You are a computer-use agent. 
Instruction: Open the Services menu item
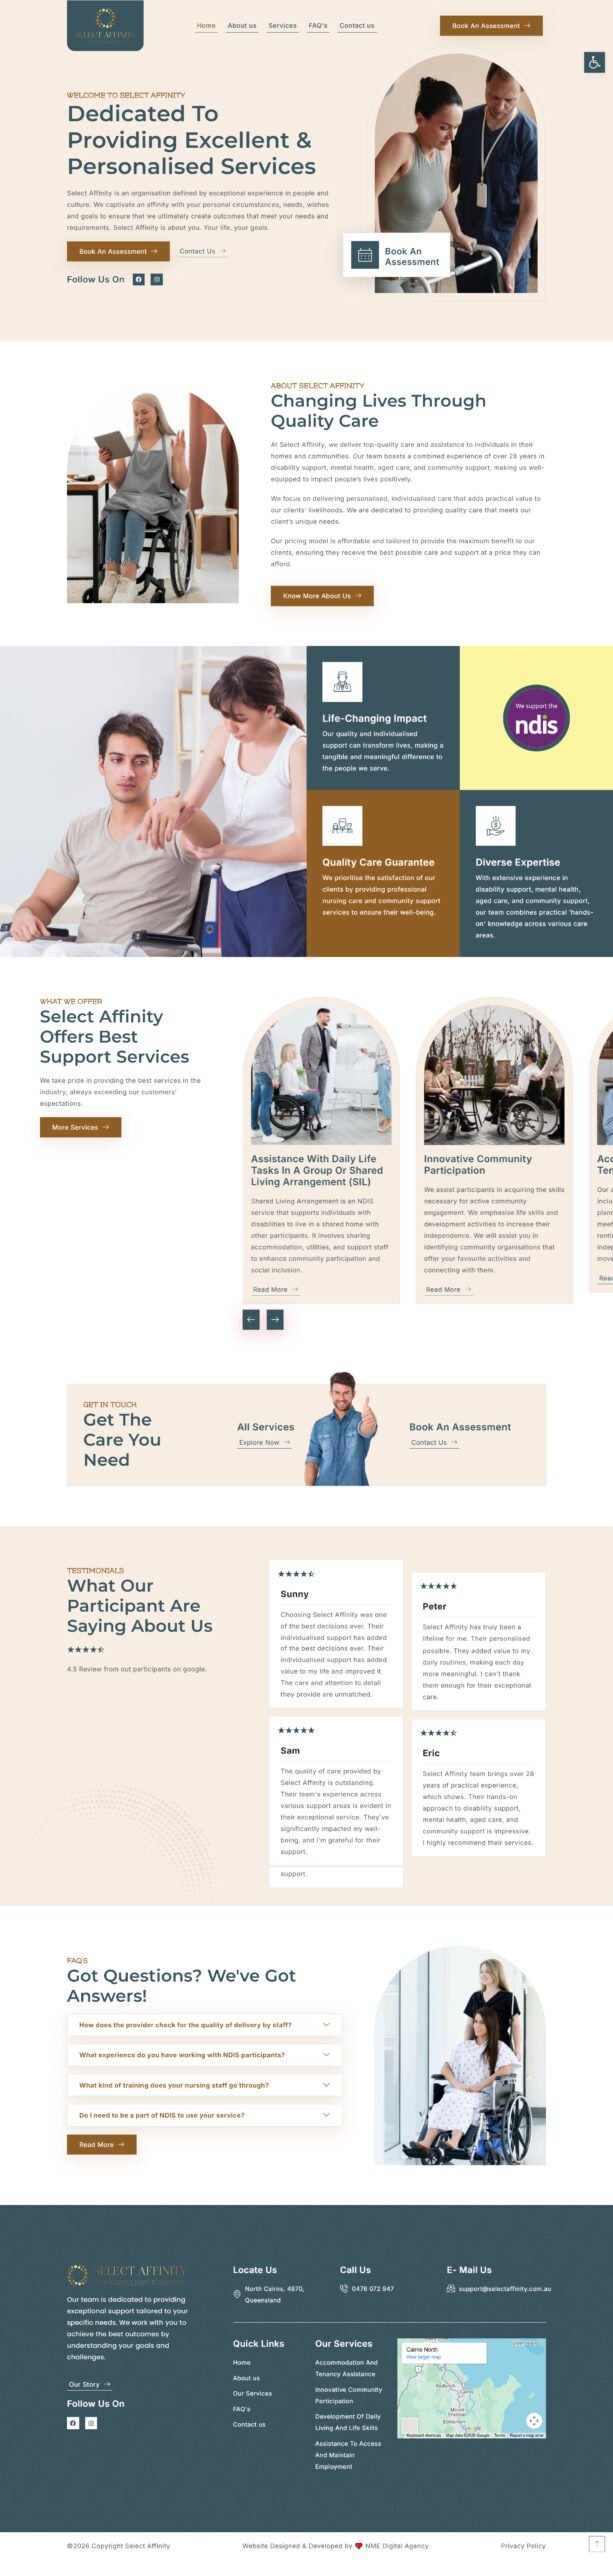(283, 26)
